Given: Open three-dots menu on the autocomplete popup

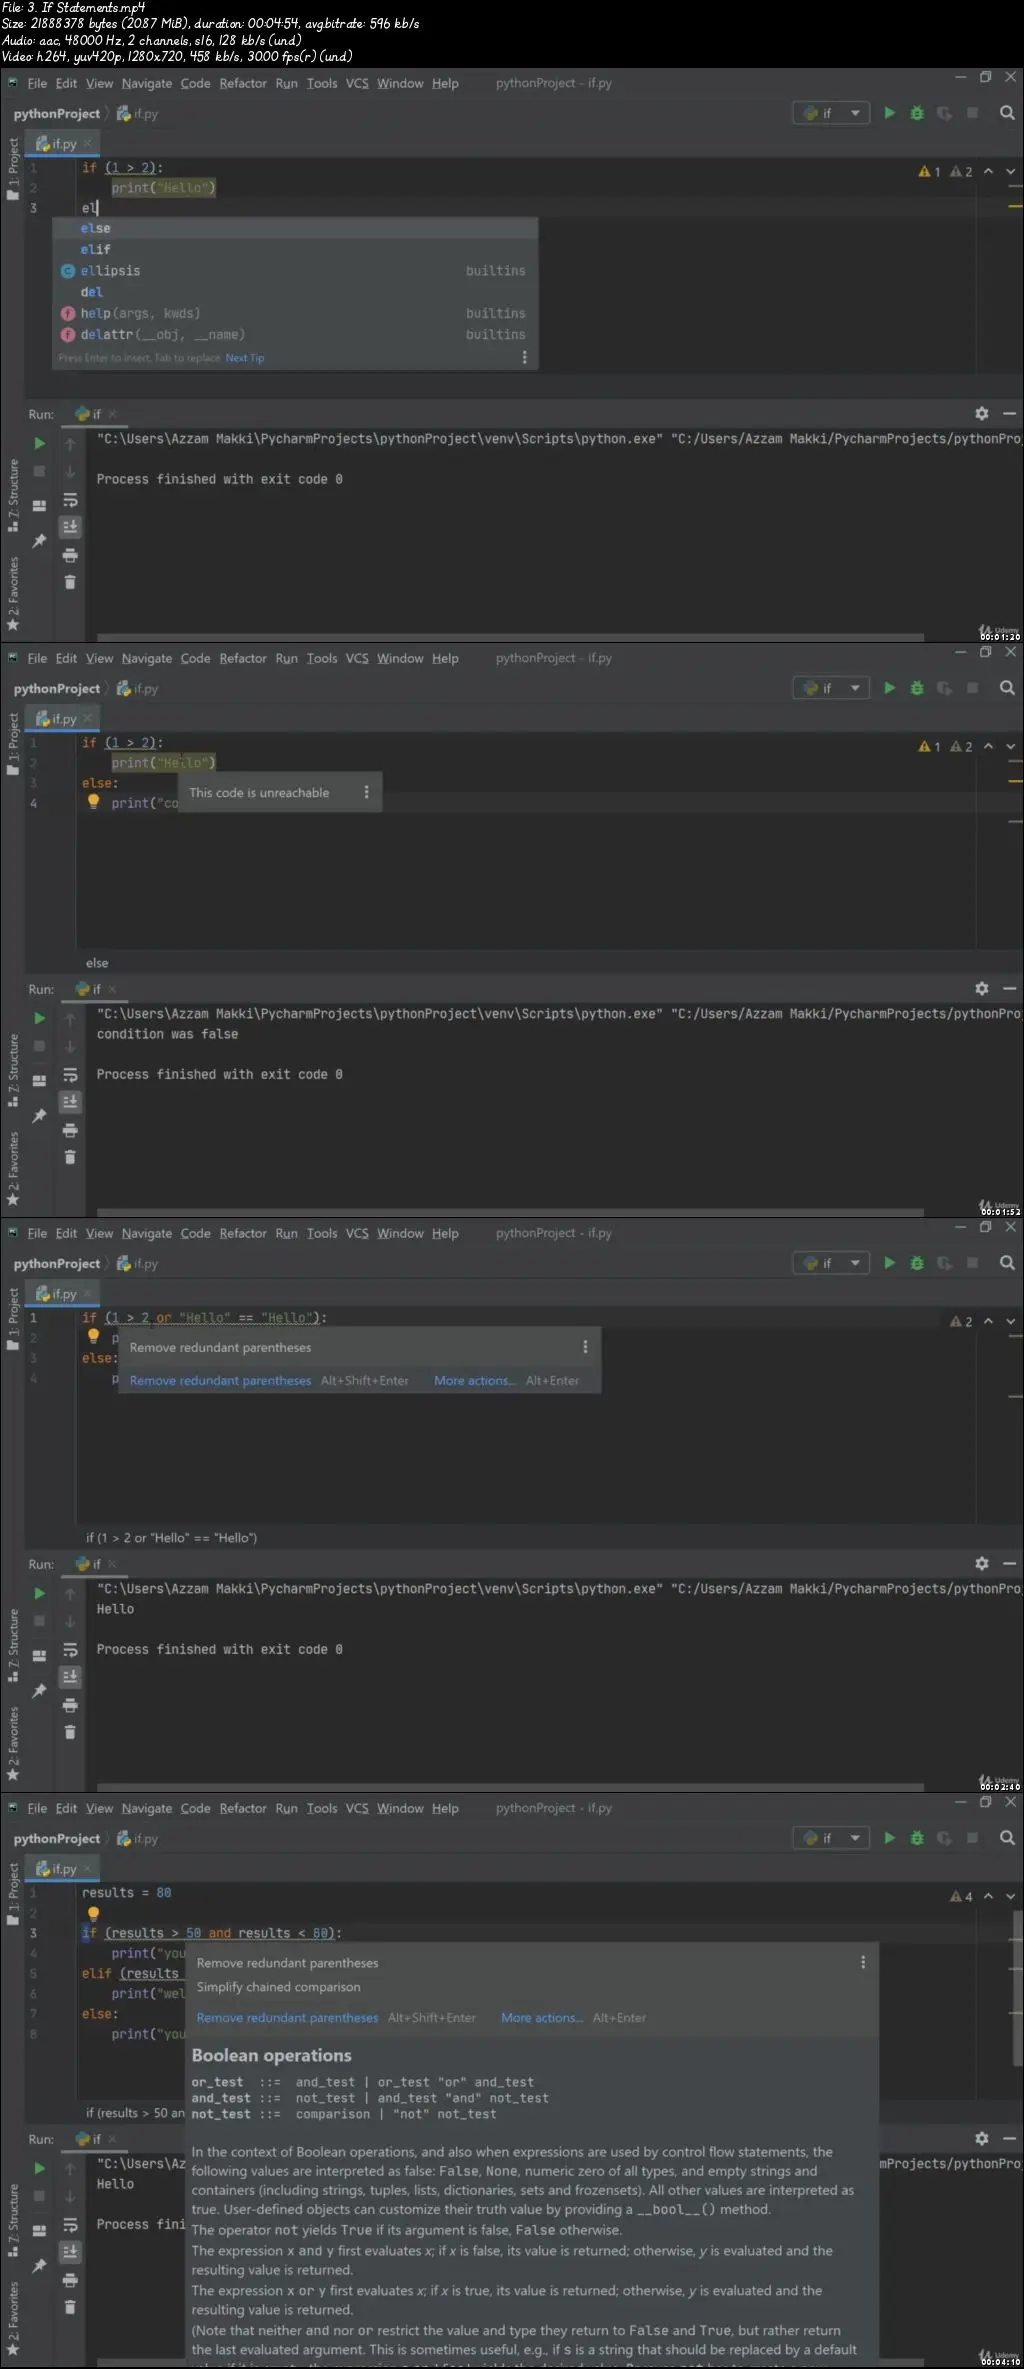Looking at the screenshot, I should click(525, 357).
